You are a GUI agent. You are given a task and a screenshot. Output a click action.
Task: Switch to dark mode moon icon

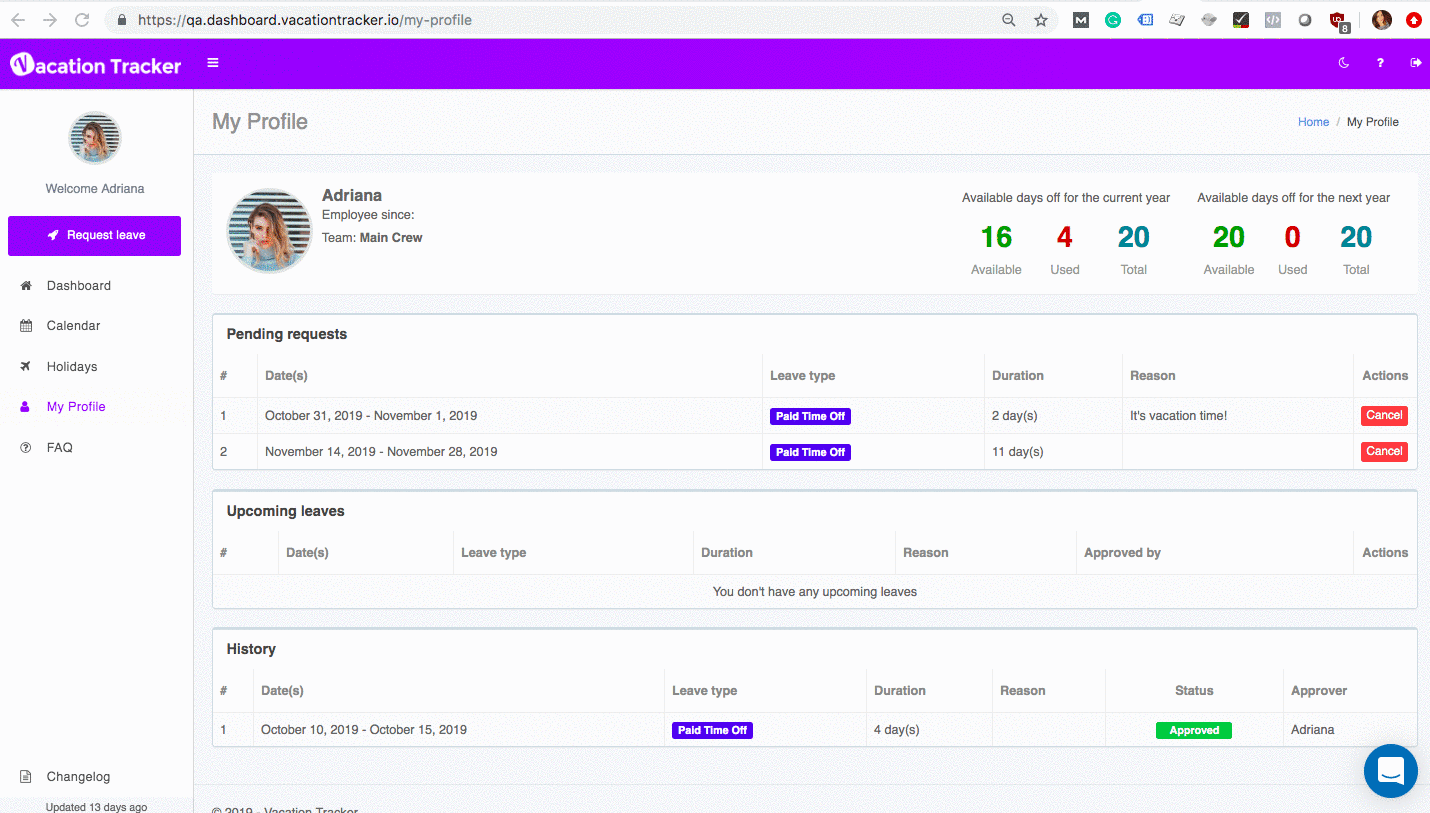pos(1344,63)
